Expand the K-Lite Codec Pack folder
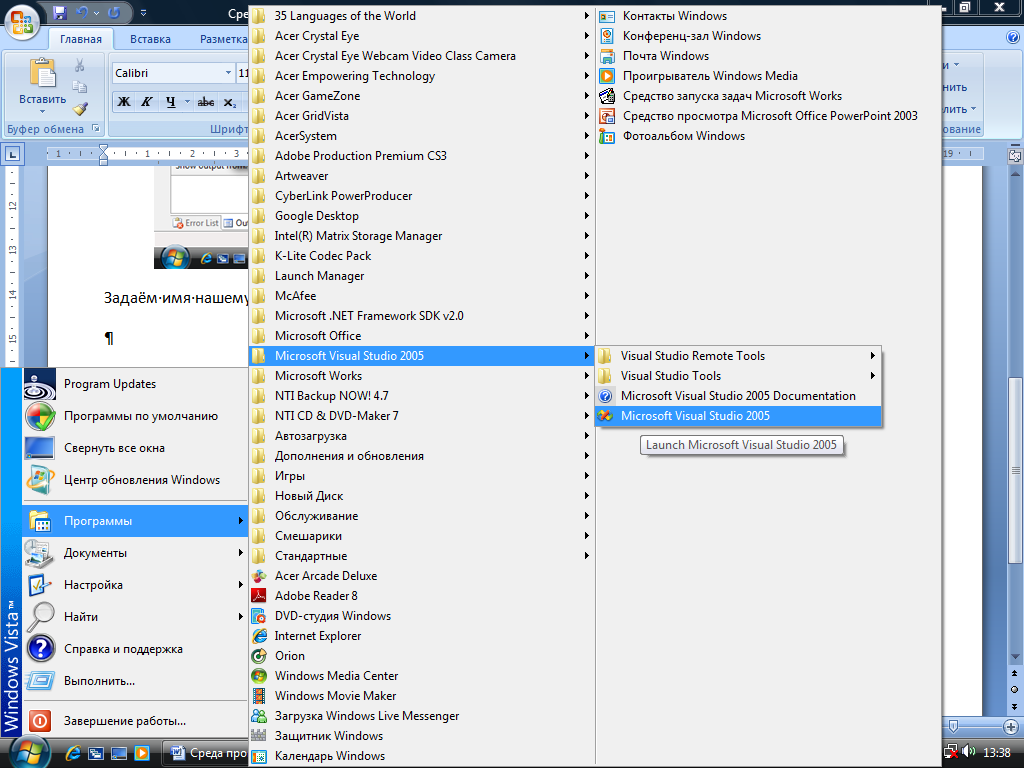 pos(422,256)
